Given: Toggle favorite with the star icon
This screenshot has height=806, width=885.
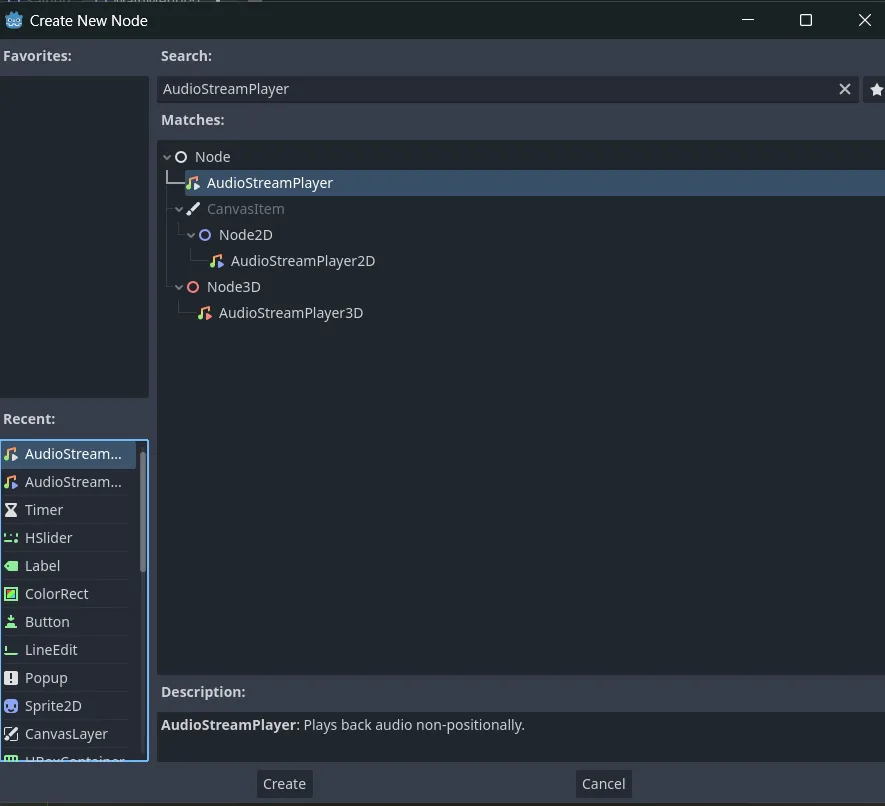Looking at the screenshot, I should point(876,90).
